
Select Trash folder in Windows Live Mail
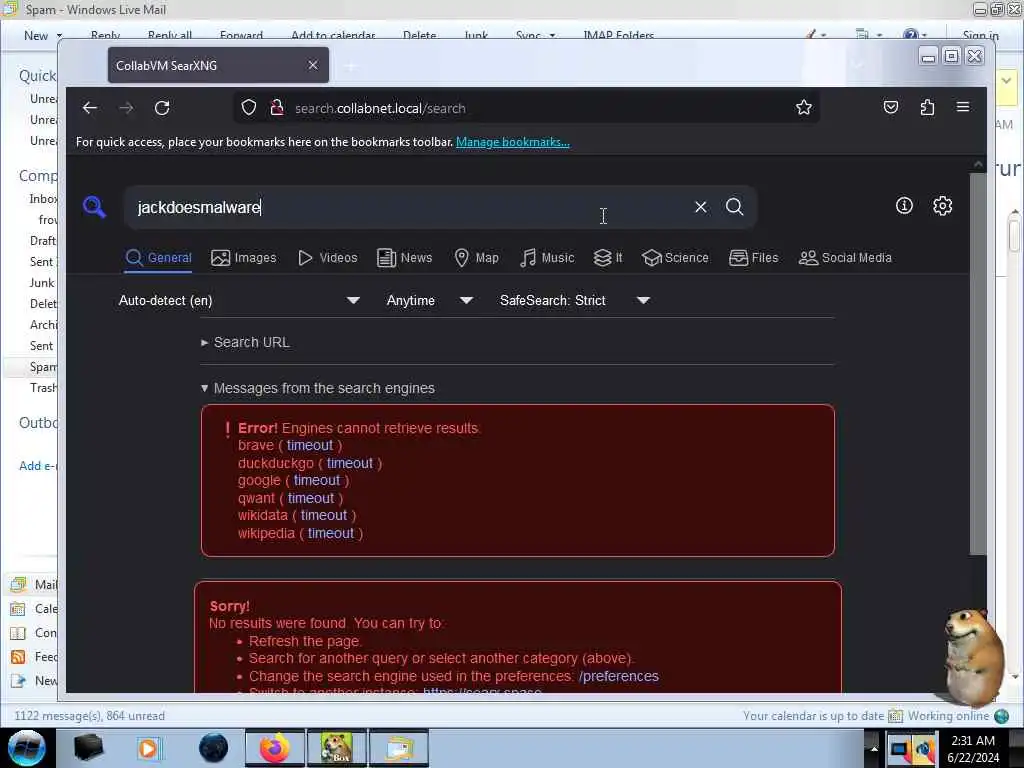click(43, 388)
